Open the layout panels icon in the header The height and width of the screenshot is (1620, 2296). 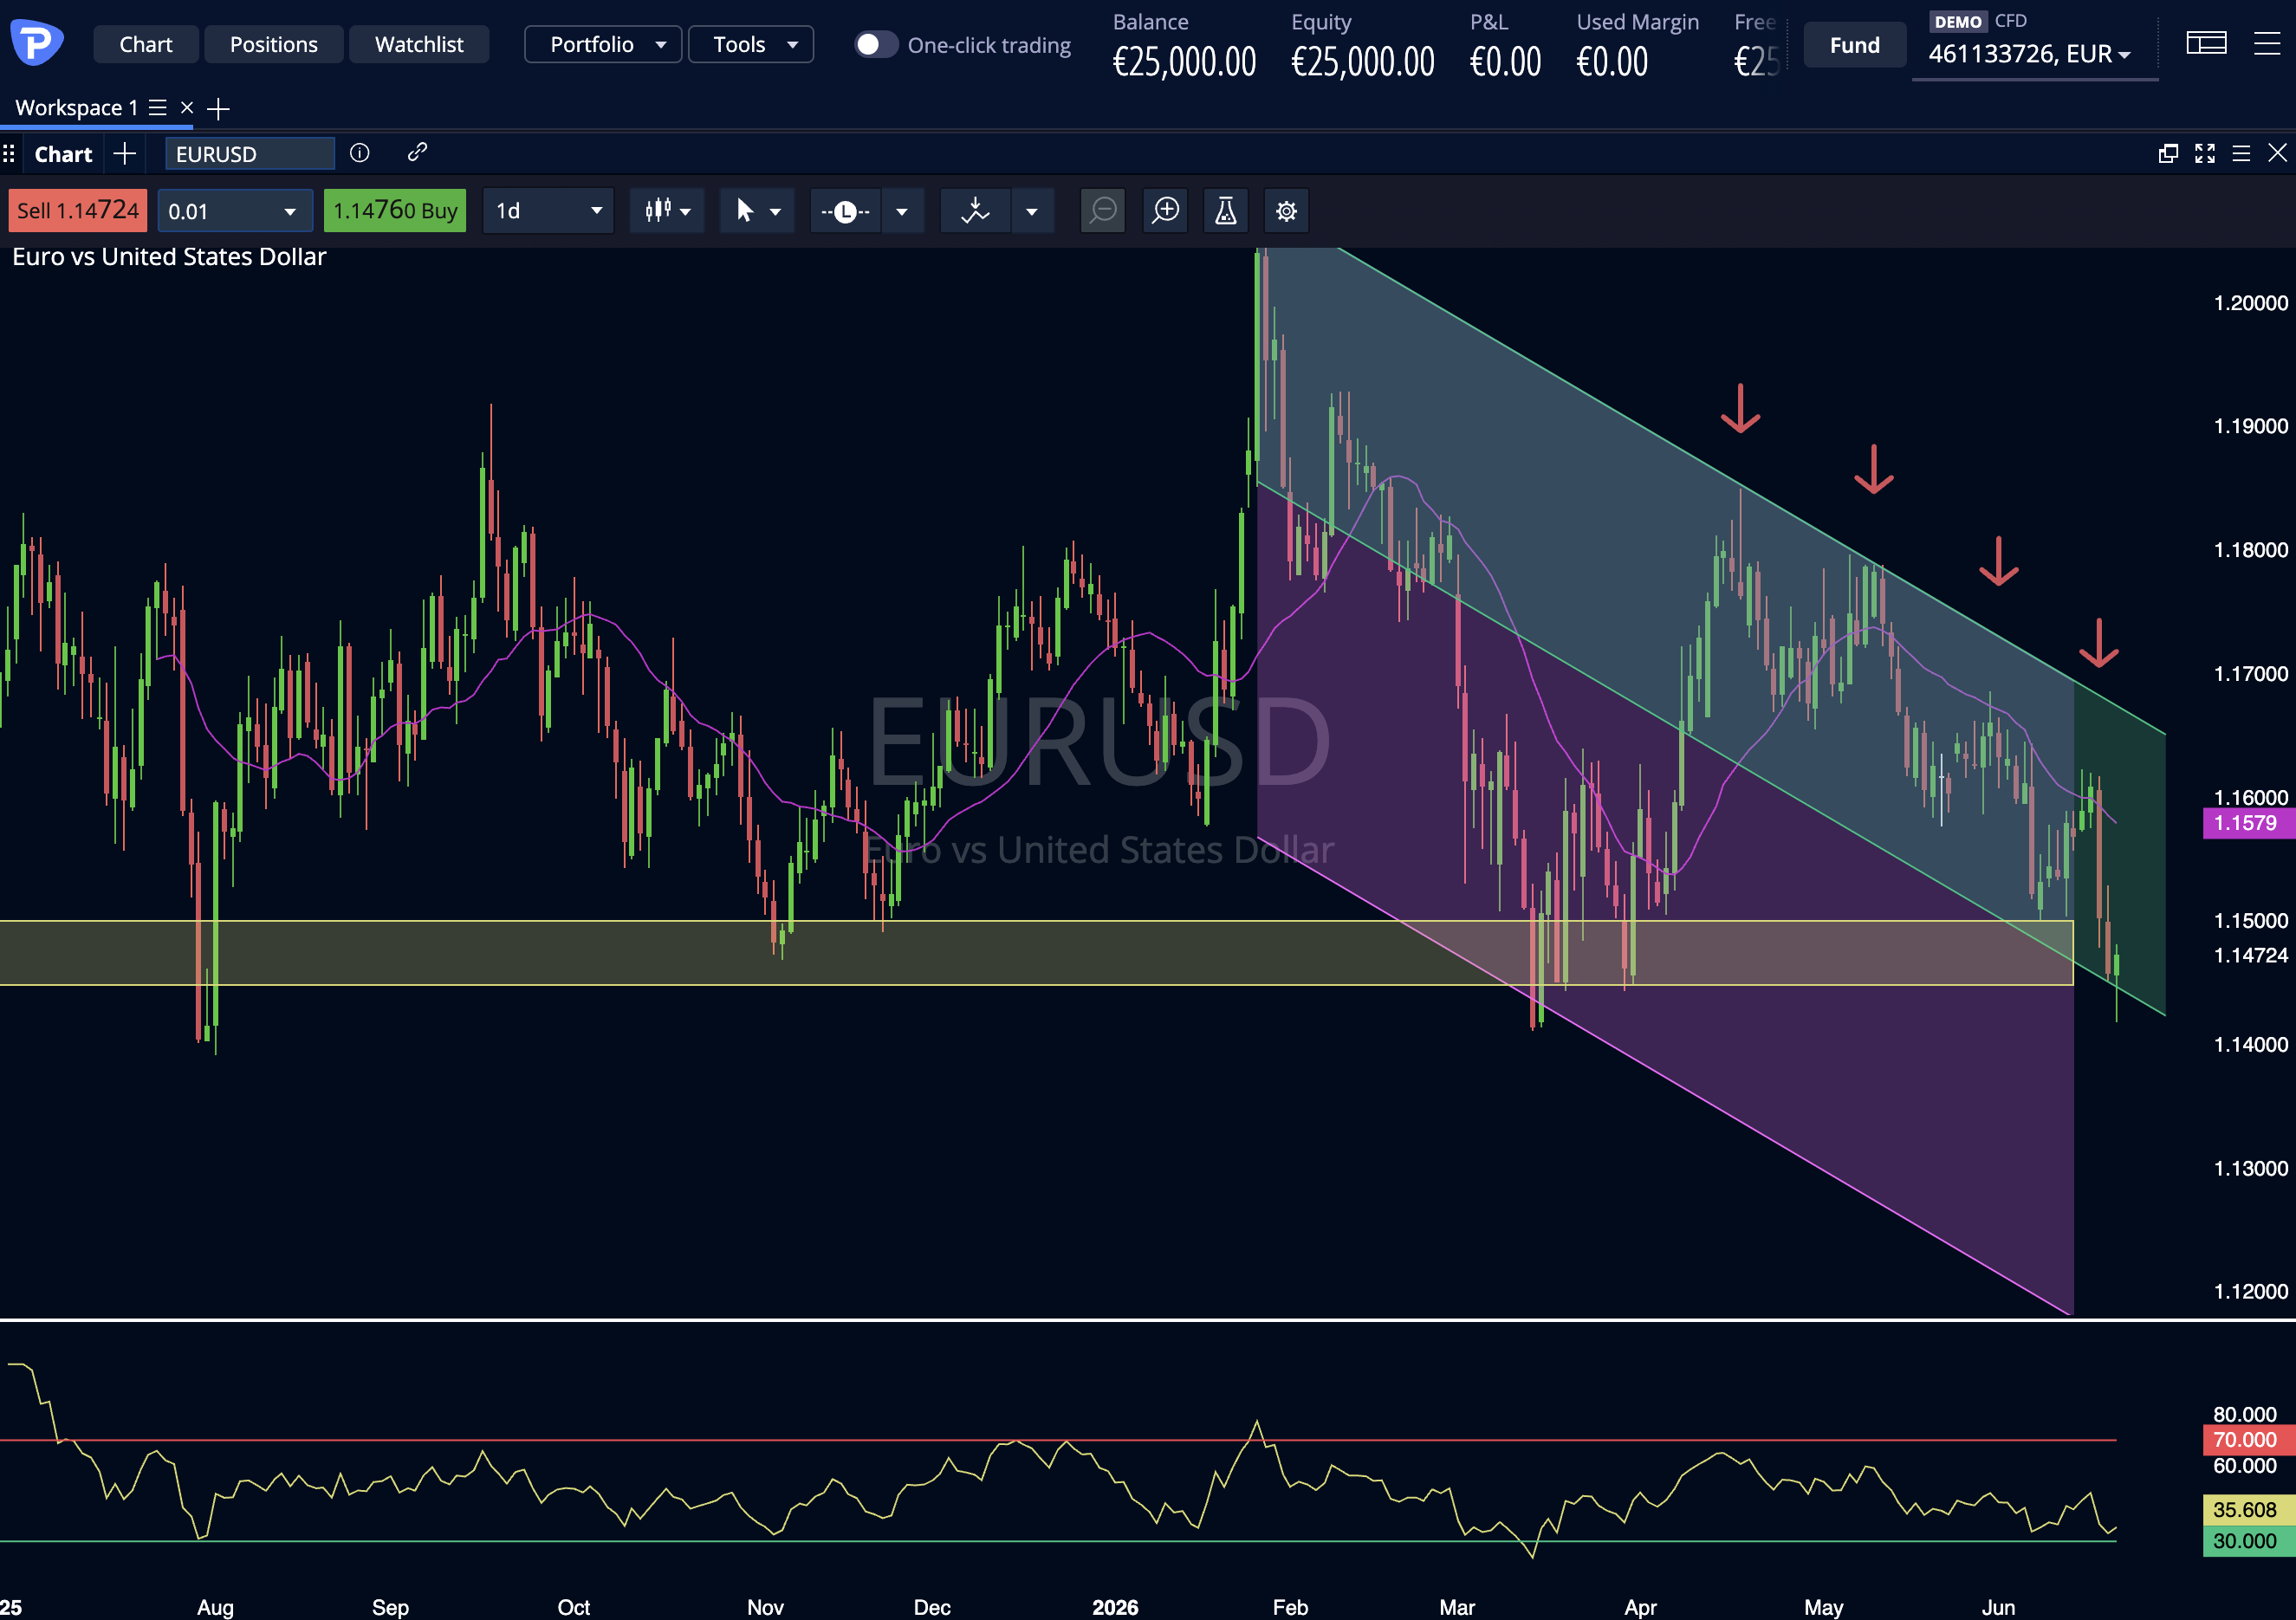(2206, 43)
